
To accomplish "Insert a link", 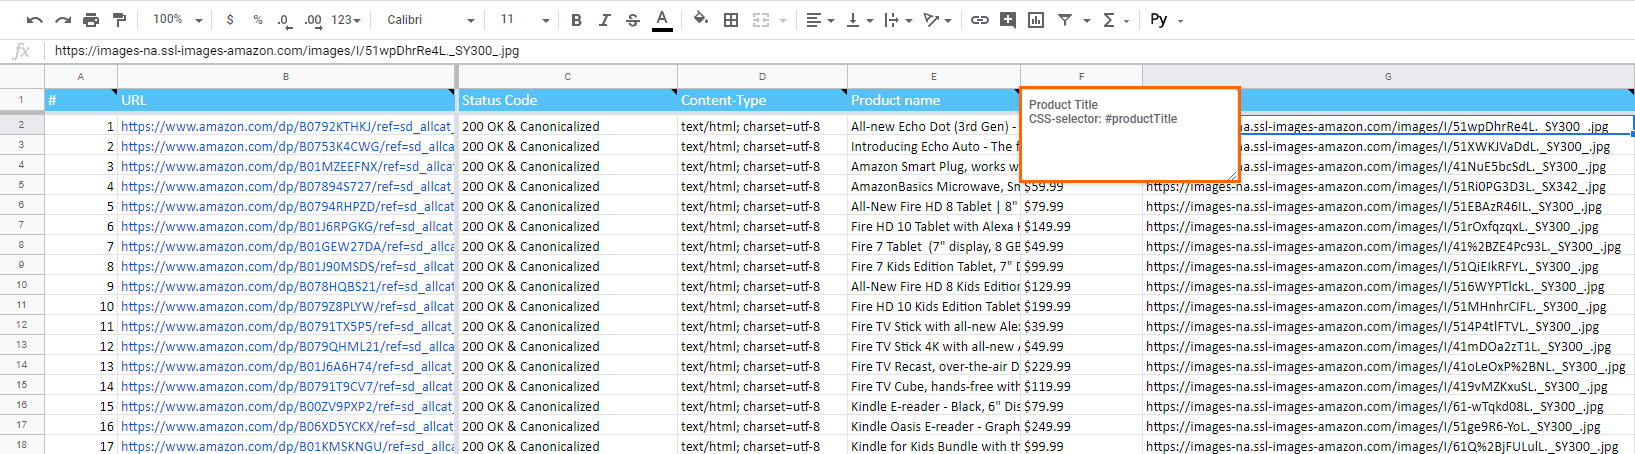I will point(980,20).
